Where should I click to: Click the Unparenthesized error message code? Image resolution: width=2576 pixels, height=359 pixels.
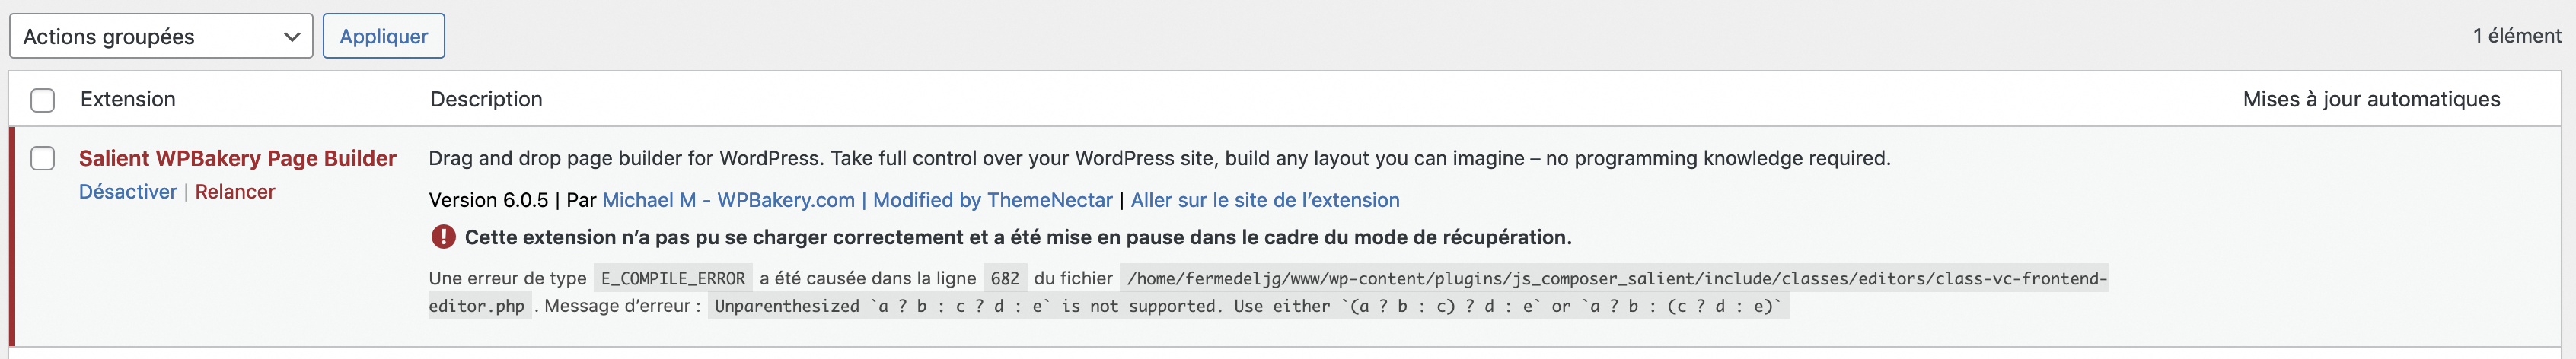pos(1248,306)
